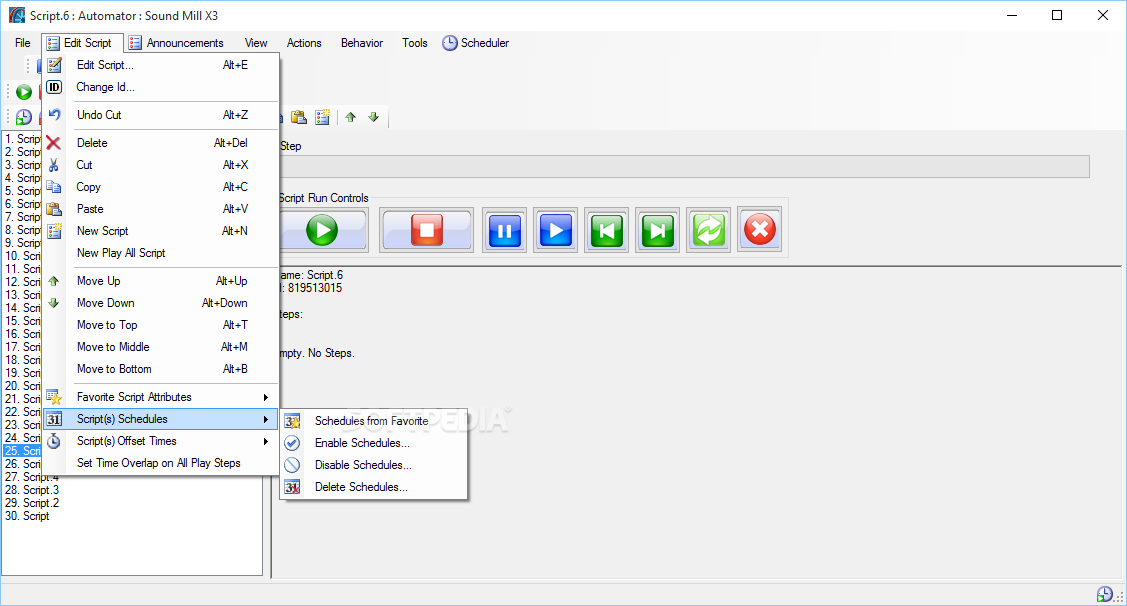1127x606 pixels.
Task: Click the Delete Schedules calendar icon
Action: click(x=293, y=487)
